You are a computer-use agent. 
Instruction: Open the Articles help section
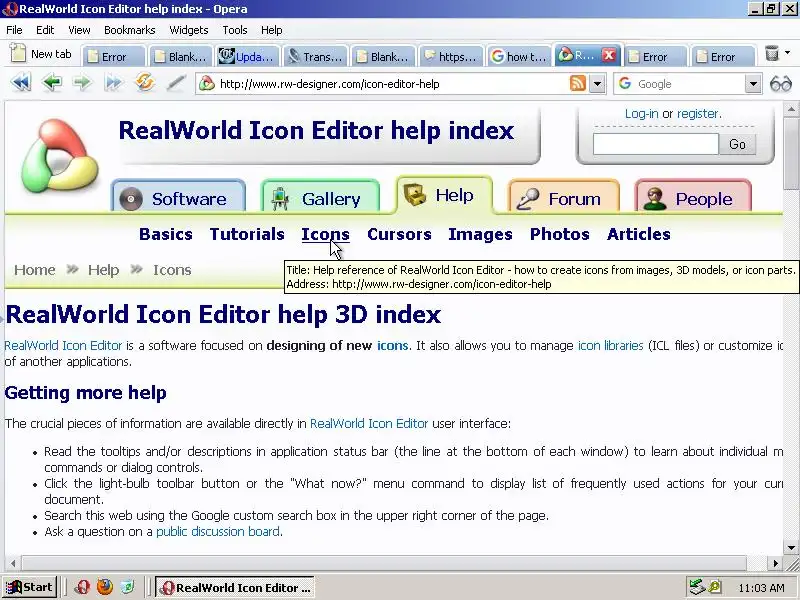(x=639, y=234)
